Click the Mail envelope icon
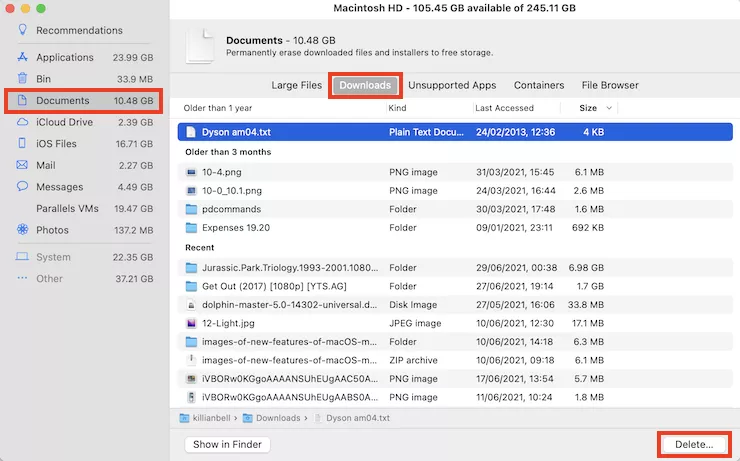 [x=22, y=165]
